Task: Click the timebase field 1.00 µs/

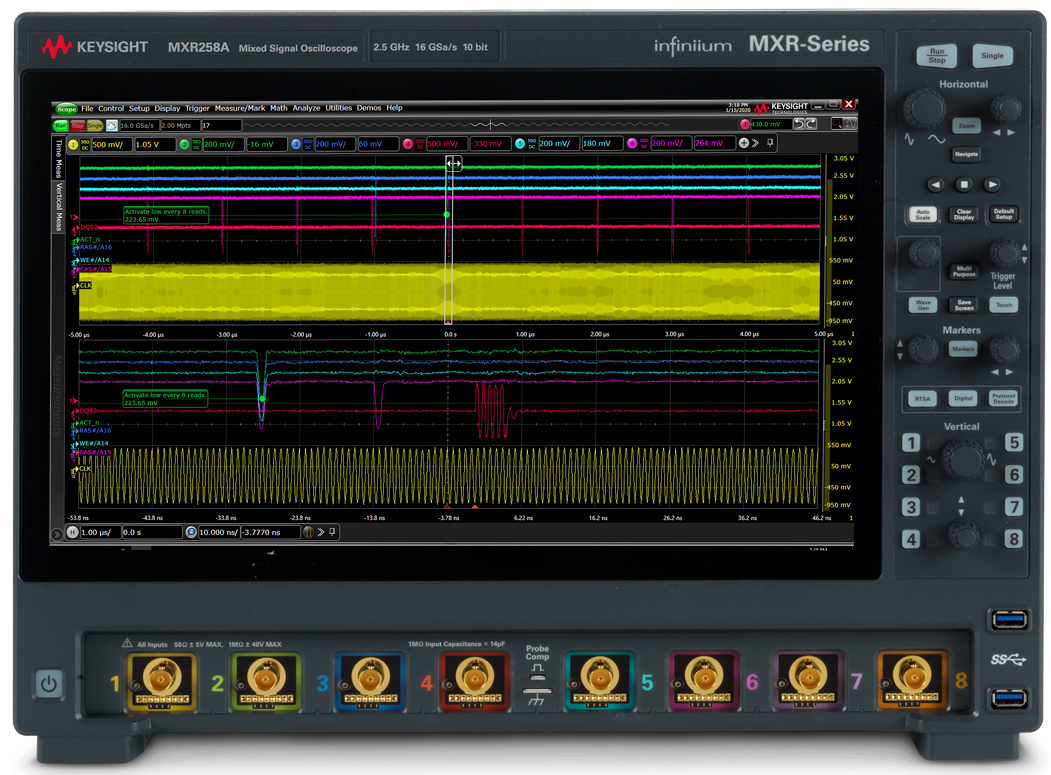Action: pyautogui.click(x=101, y=532)
